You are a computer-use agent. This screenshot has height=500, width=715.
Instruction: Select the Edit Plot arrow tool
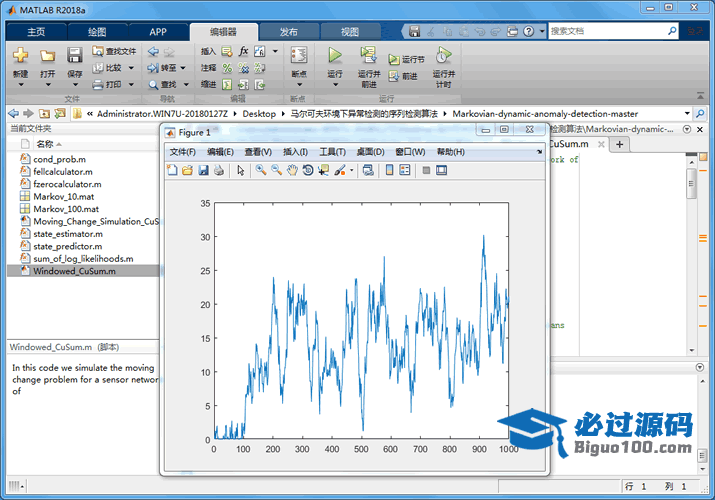coord(240,171)
